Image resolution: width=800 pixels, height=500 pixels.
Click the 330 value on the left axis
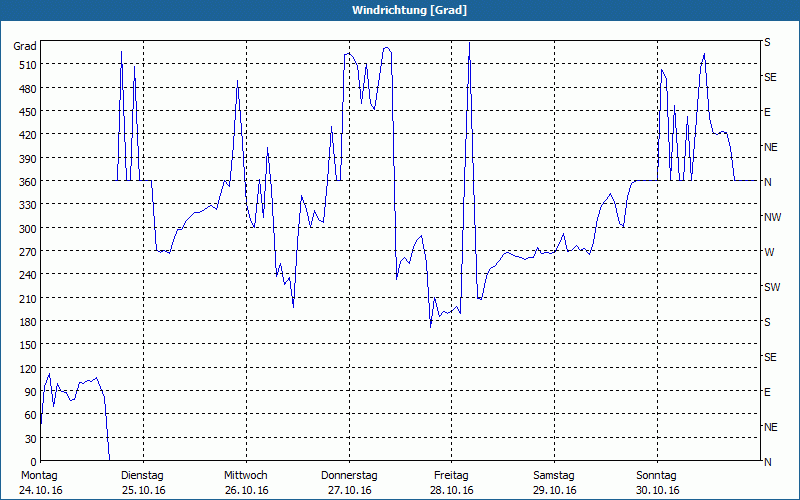28,205
